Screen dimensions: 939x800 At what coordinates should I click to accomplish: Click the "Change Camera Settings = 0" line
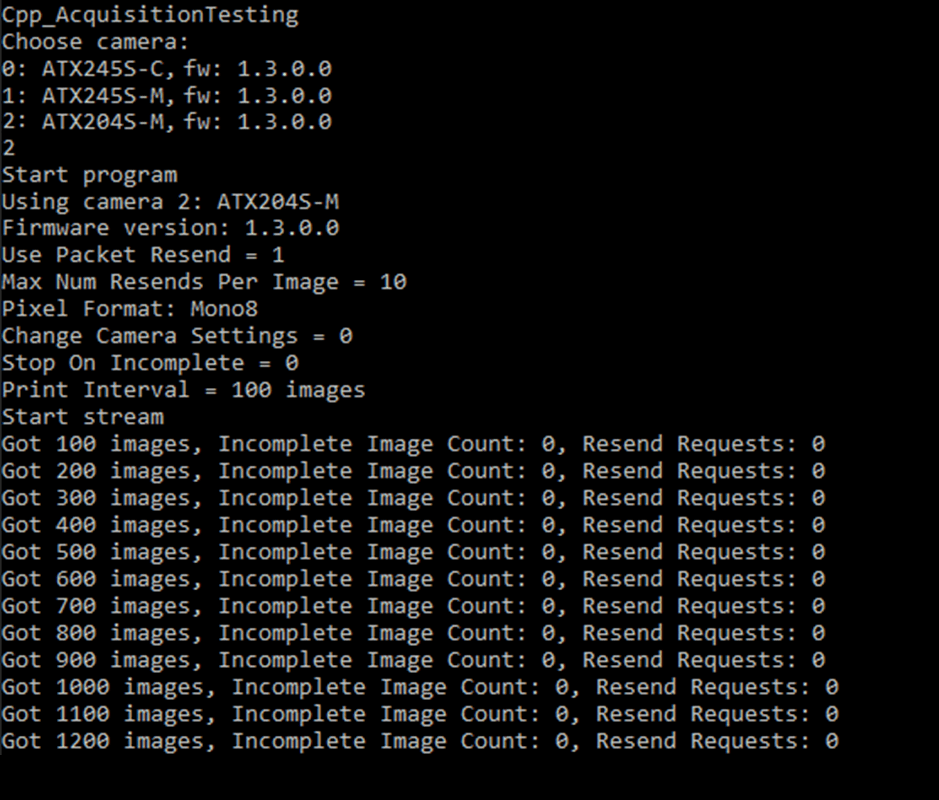pos(177,336)
